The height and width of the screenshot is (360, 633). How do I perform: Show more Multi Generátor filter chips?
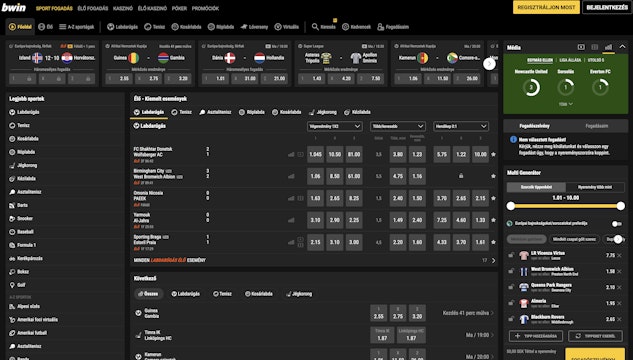[x=618, y=239]
